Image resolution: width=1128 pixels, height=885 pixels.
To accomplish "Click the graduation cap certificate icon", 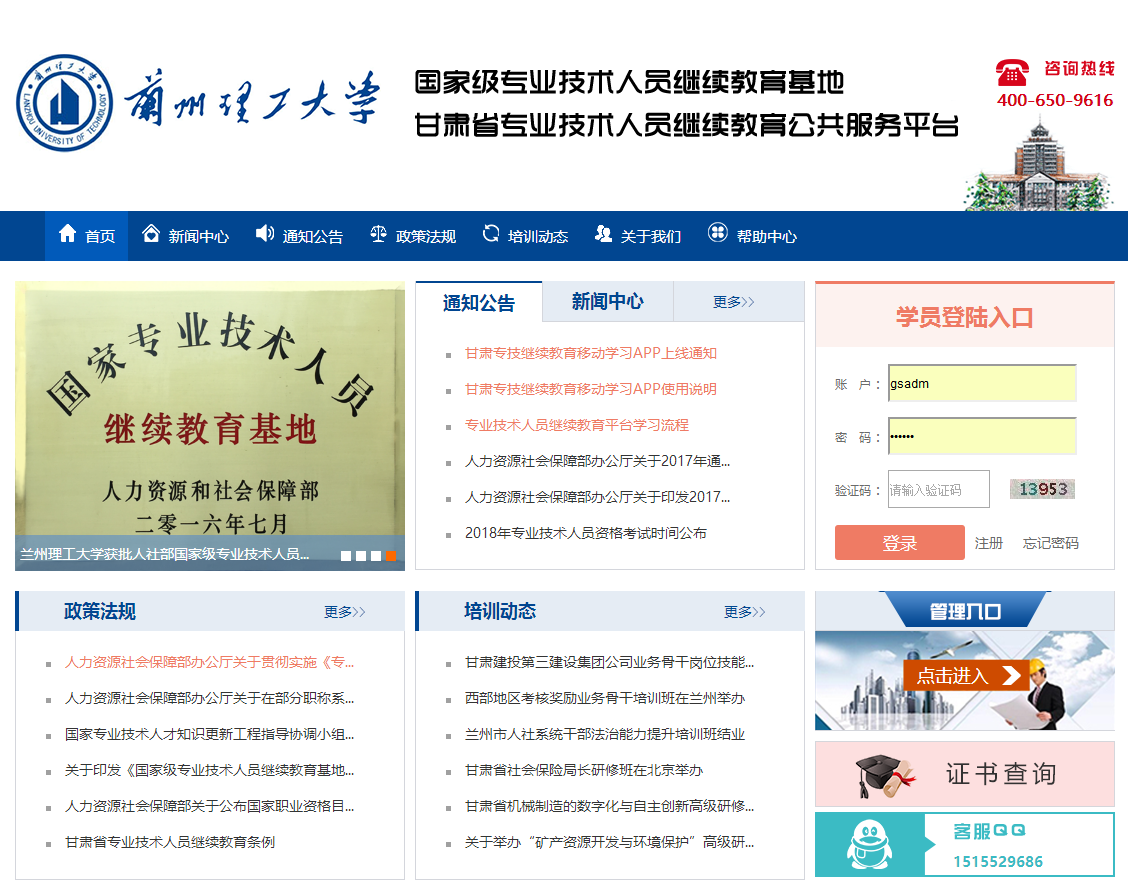I will tap(885, 775).
